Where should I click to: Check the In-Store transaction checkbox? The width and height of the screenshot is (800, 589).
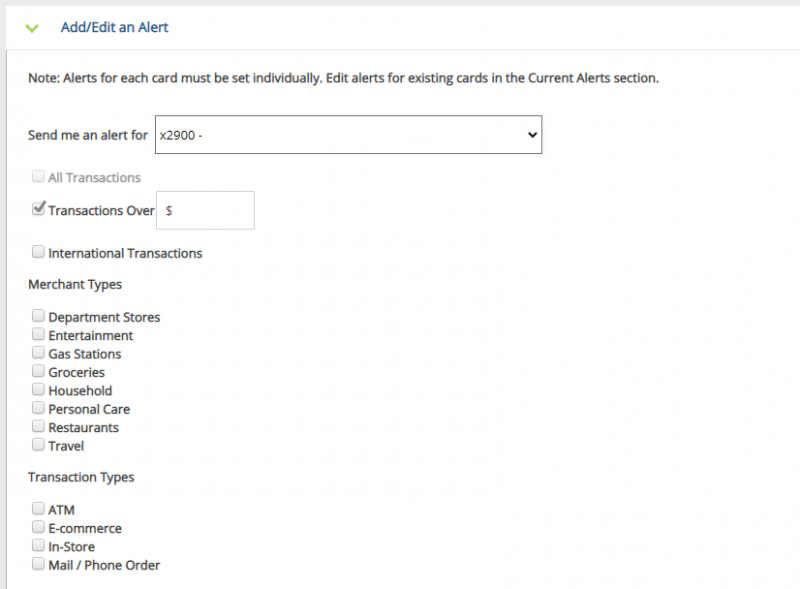coord(39,546)
